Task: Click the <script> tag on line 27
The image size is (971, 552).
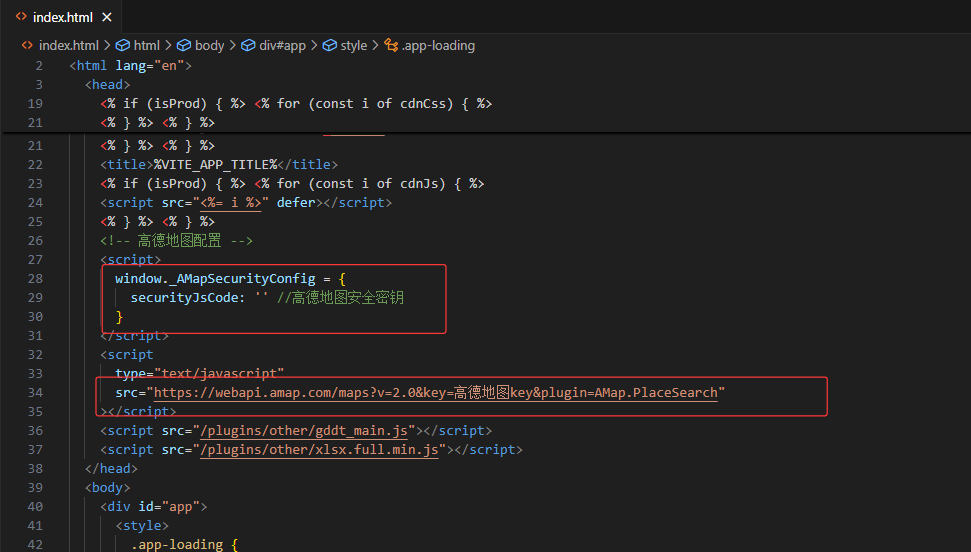Action: [131, 260]
